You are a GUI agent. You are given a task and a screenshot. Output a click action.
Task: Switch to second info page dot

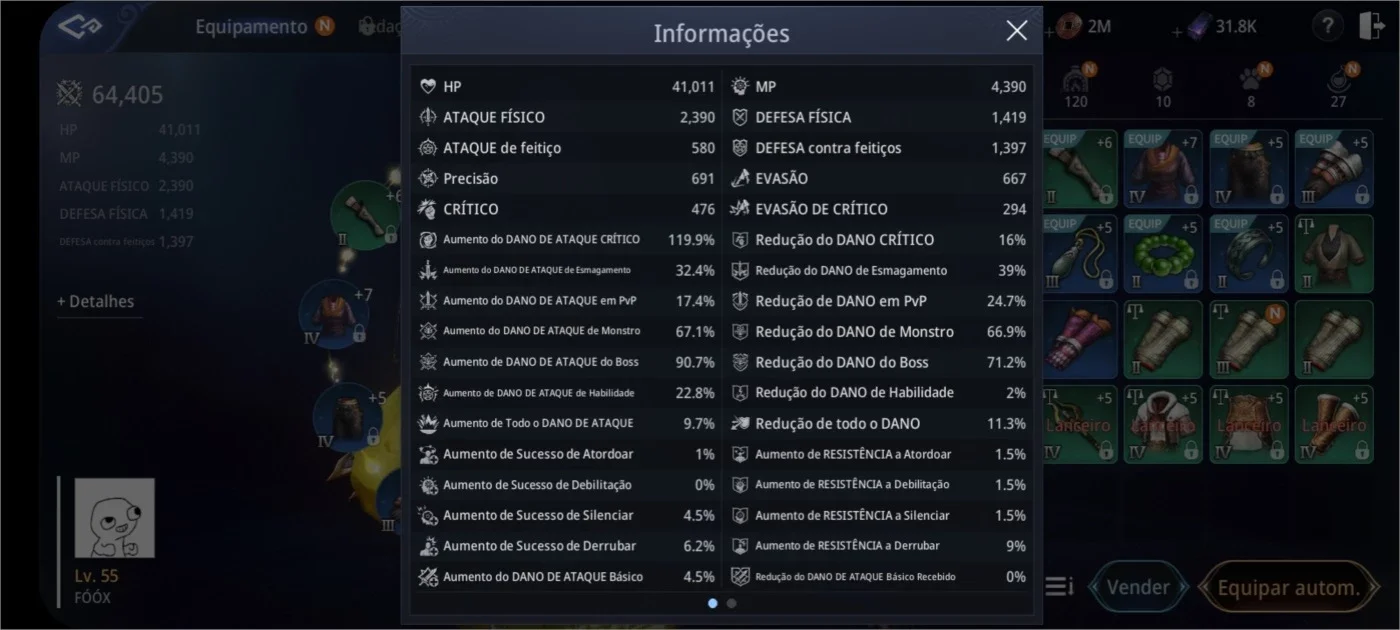point(731,603)
